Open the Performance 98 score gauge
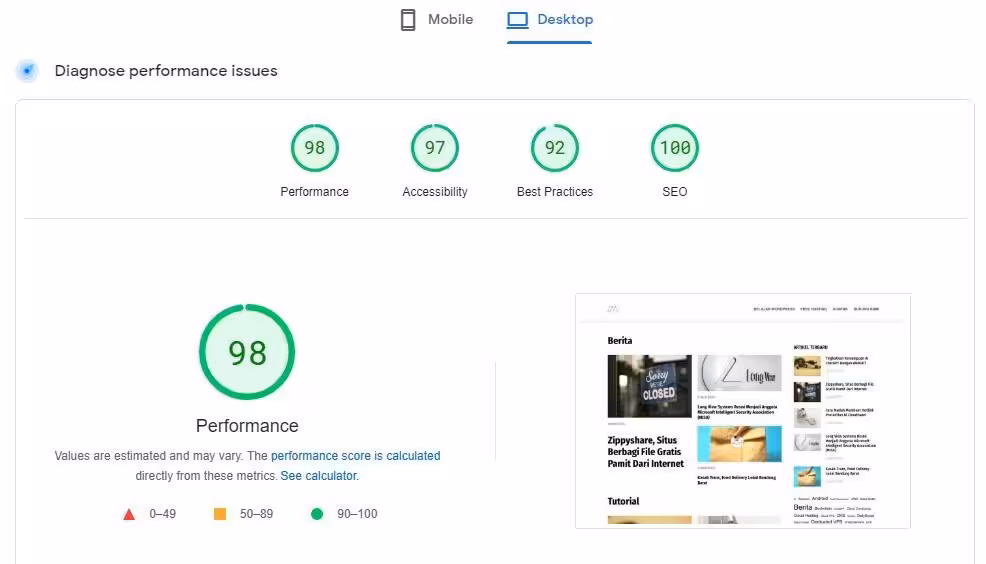Image resolution: width=986 pixels, height=564 pixels. coord(314,148)
